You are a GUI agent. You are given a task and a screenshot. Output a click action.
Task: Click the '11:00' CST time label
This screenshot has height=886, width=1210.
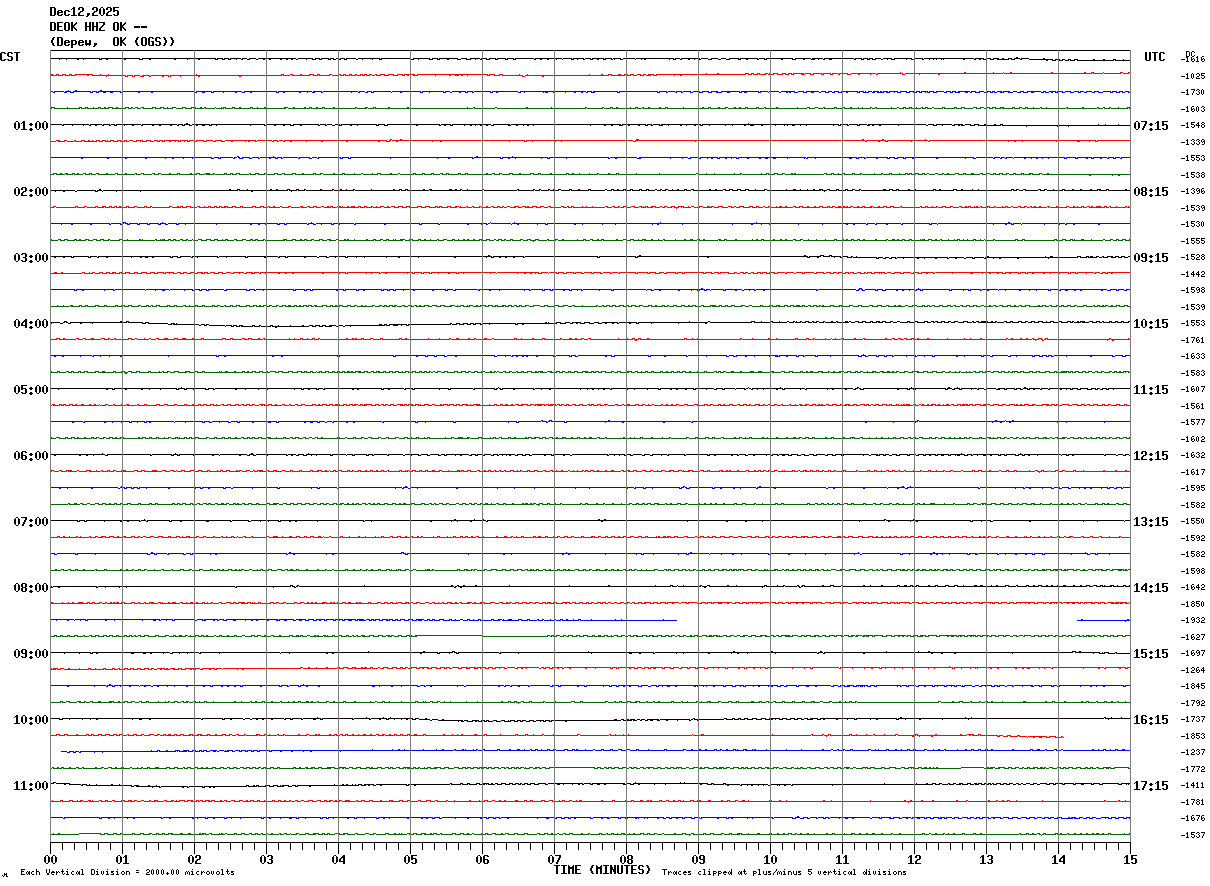tap(31, 786)
